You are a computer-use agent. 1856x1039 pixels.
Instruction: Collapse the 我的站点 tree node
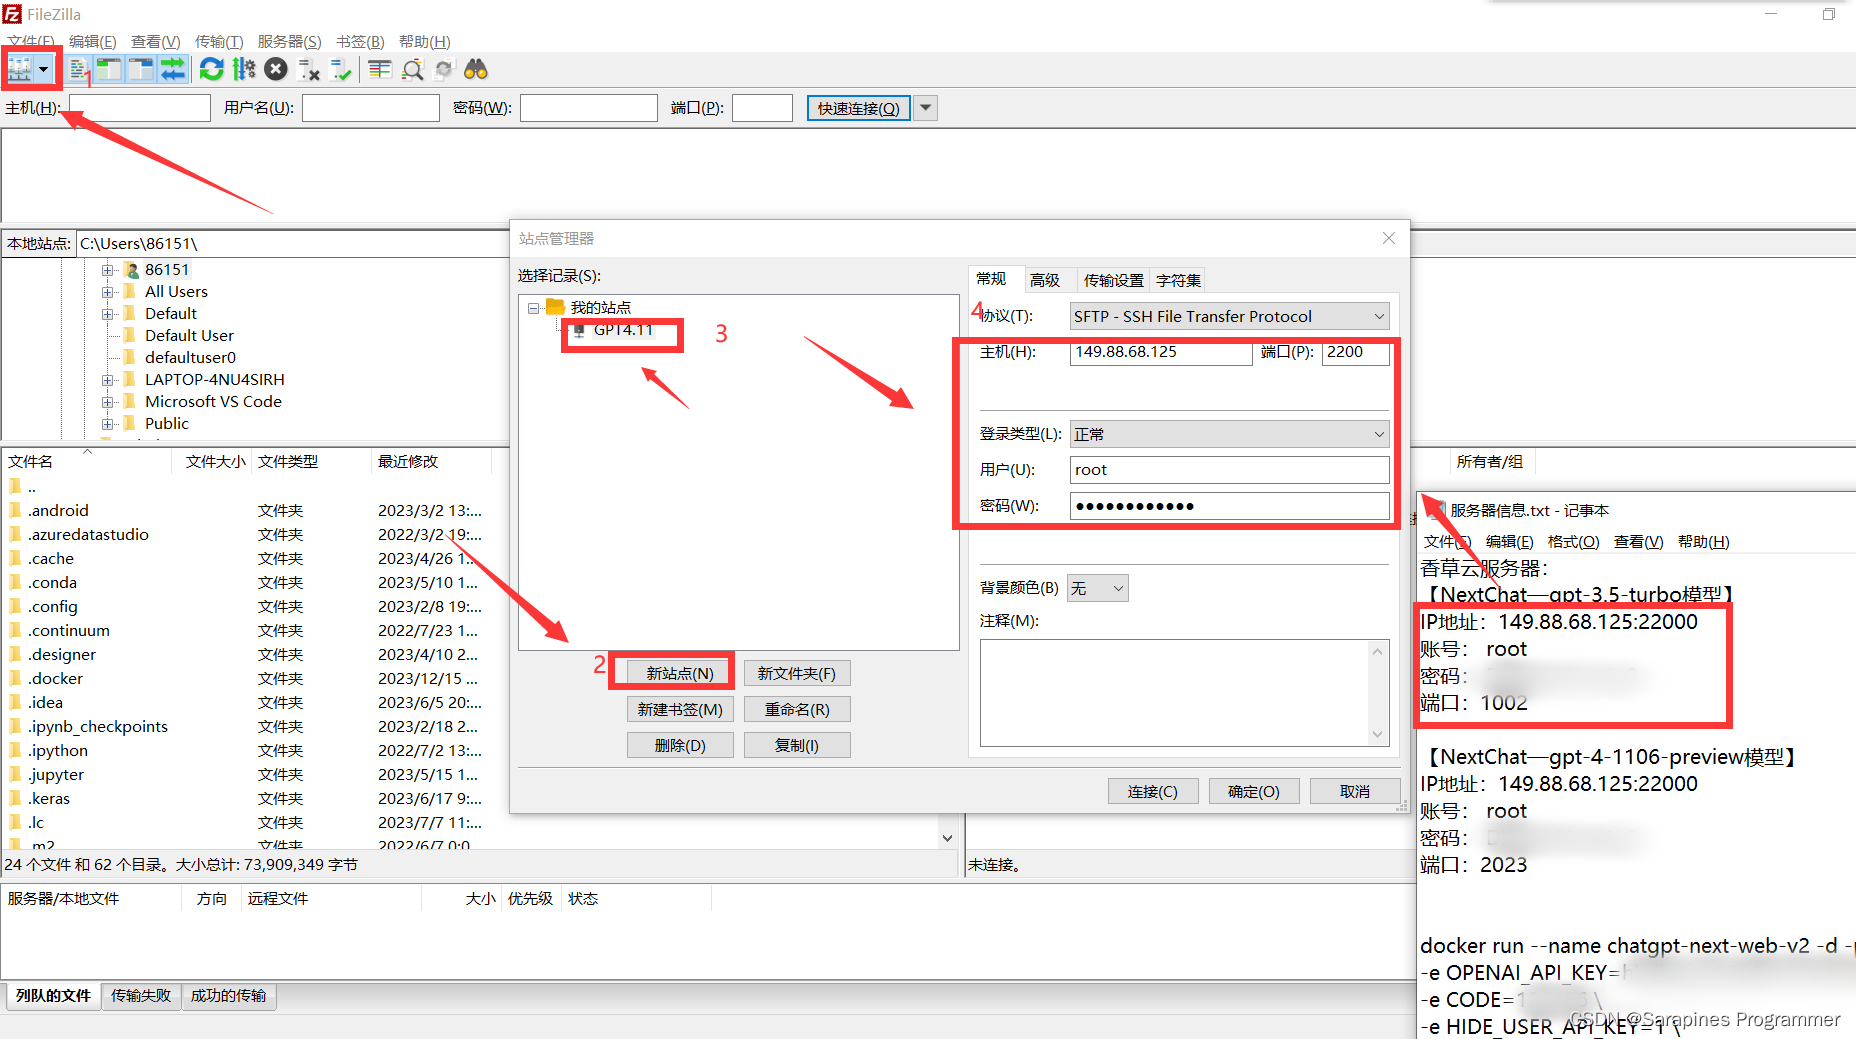(533, 307)
